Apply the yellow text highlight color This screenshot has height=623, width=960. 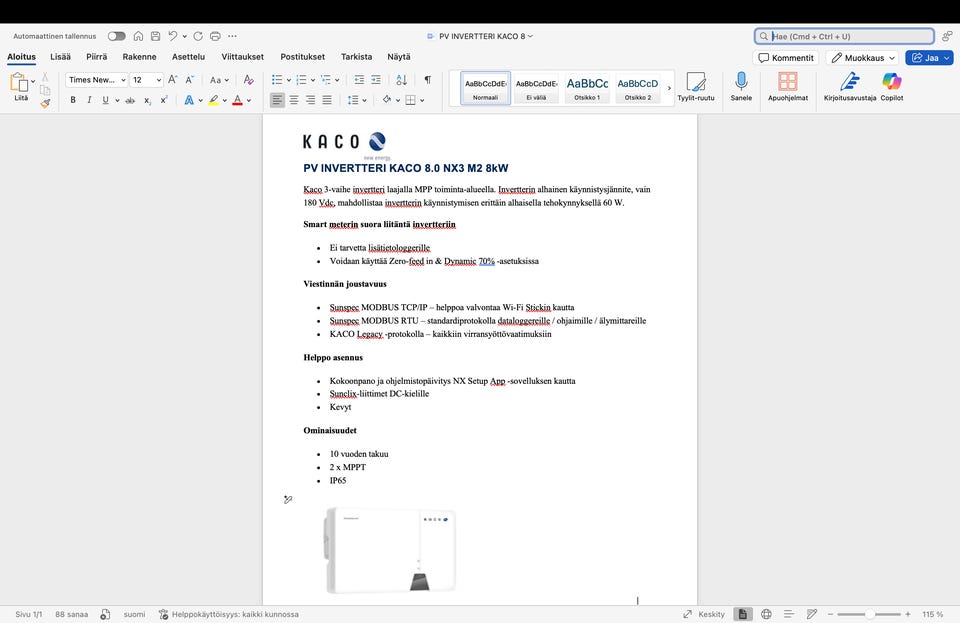(x=213, y=100)
